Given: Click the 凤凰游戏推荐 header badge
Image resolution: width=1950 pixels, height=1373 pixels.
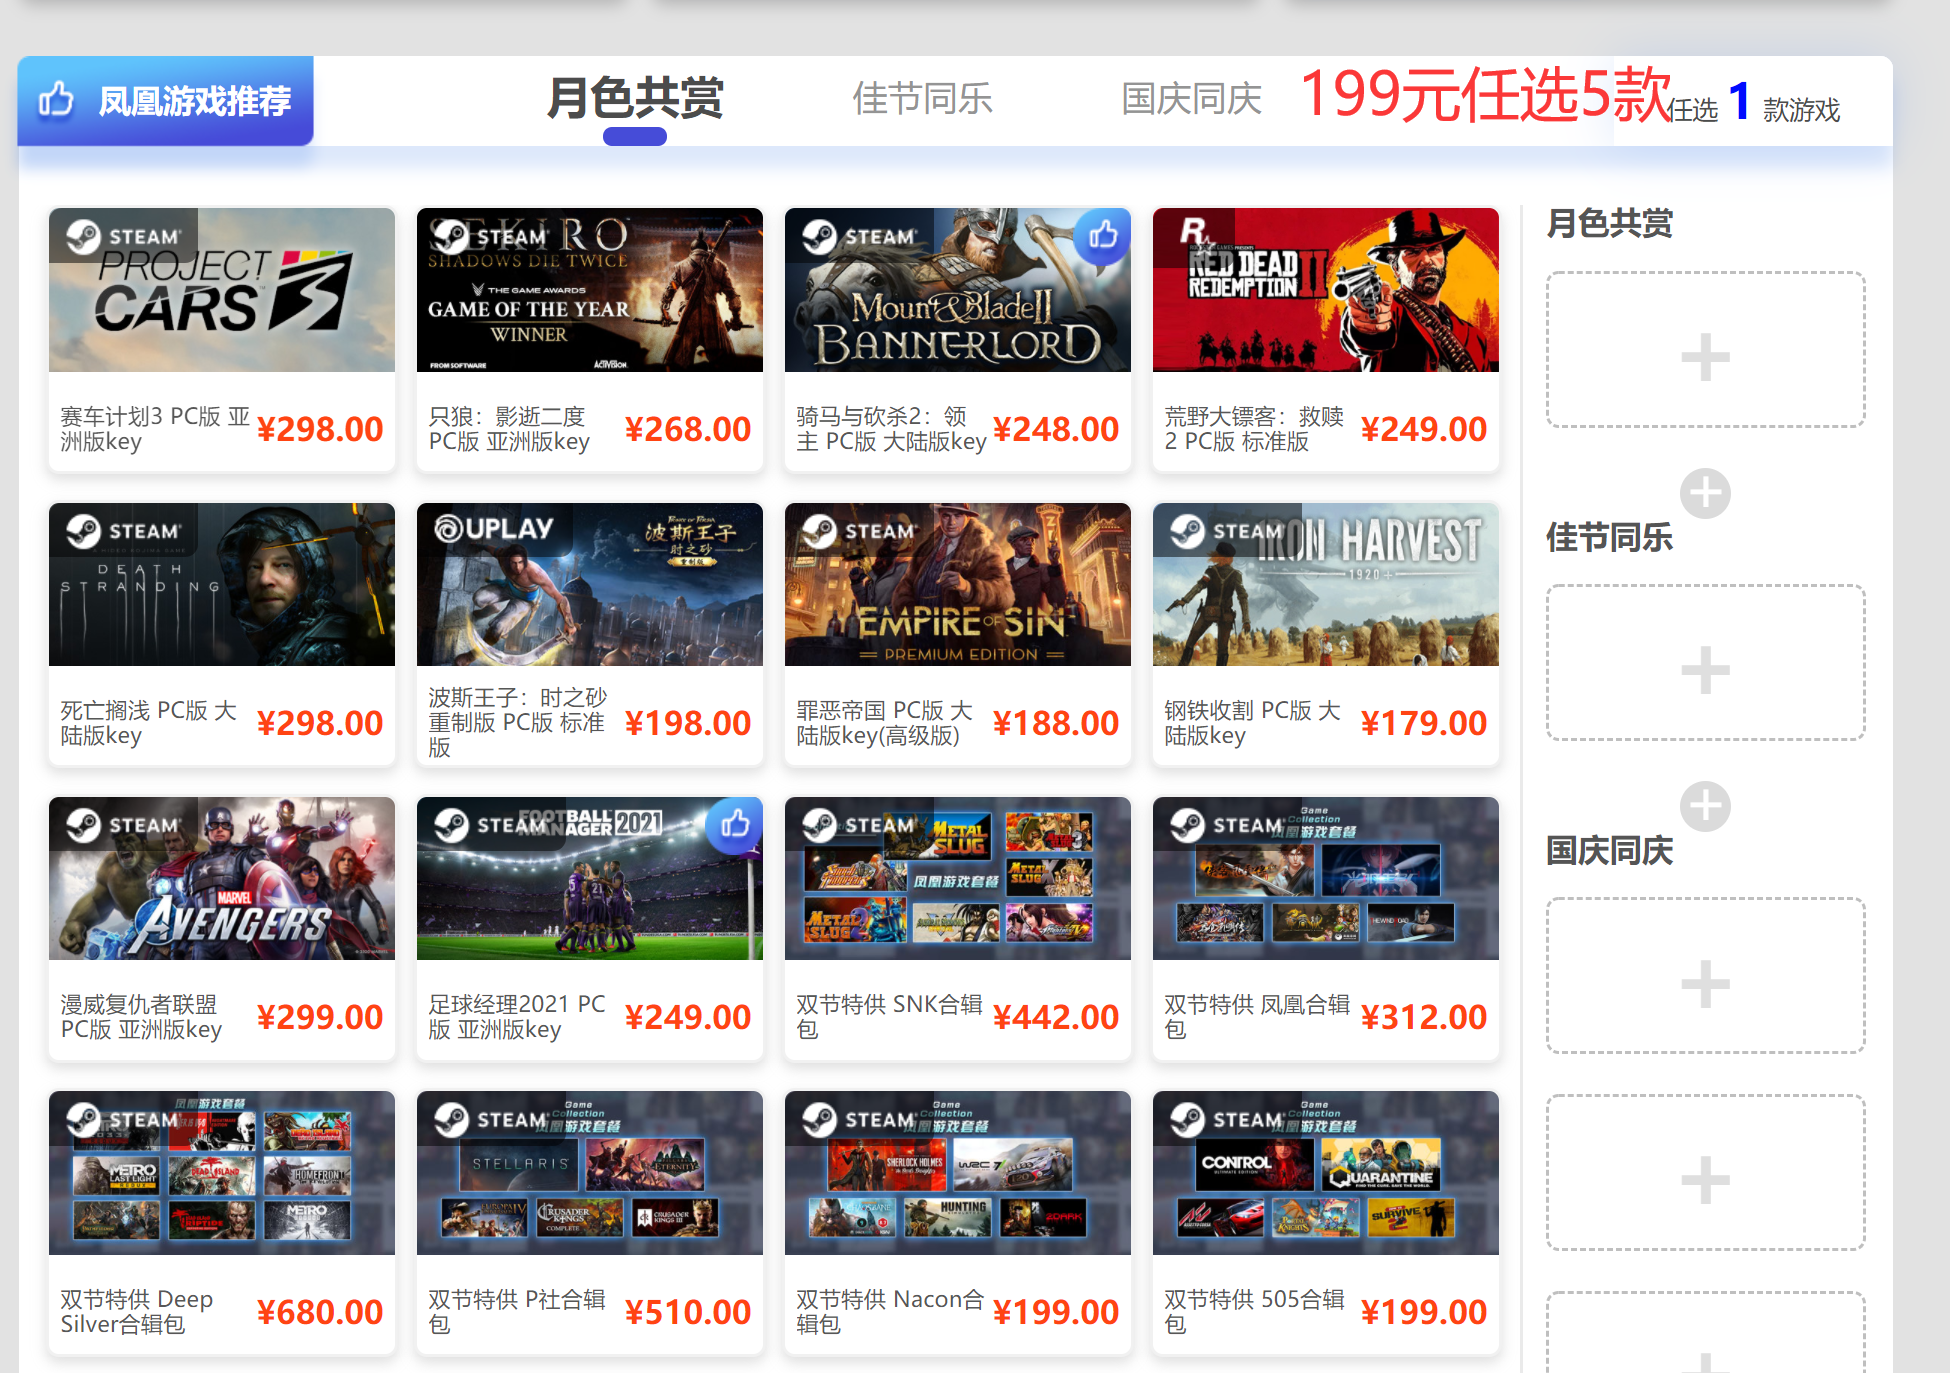Looking at the screenshot, I should (166, 100).
